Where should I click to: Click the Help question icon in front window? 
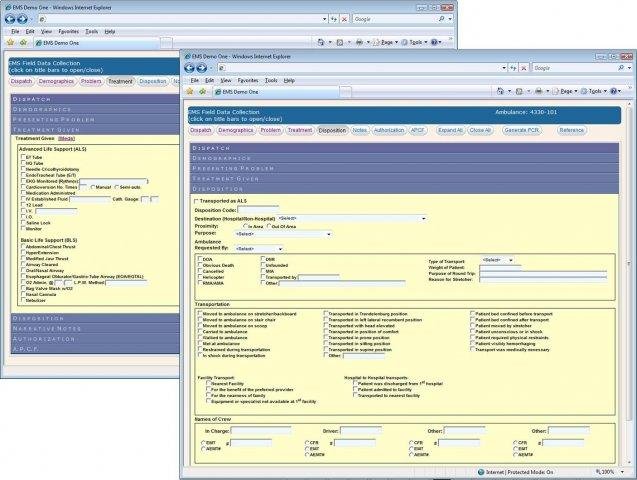click(613, 91)
